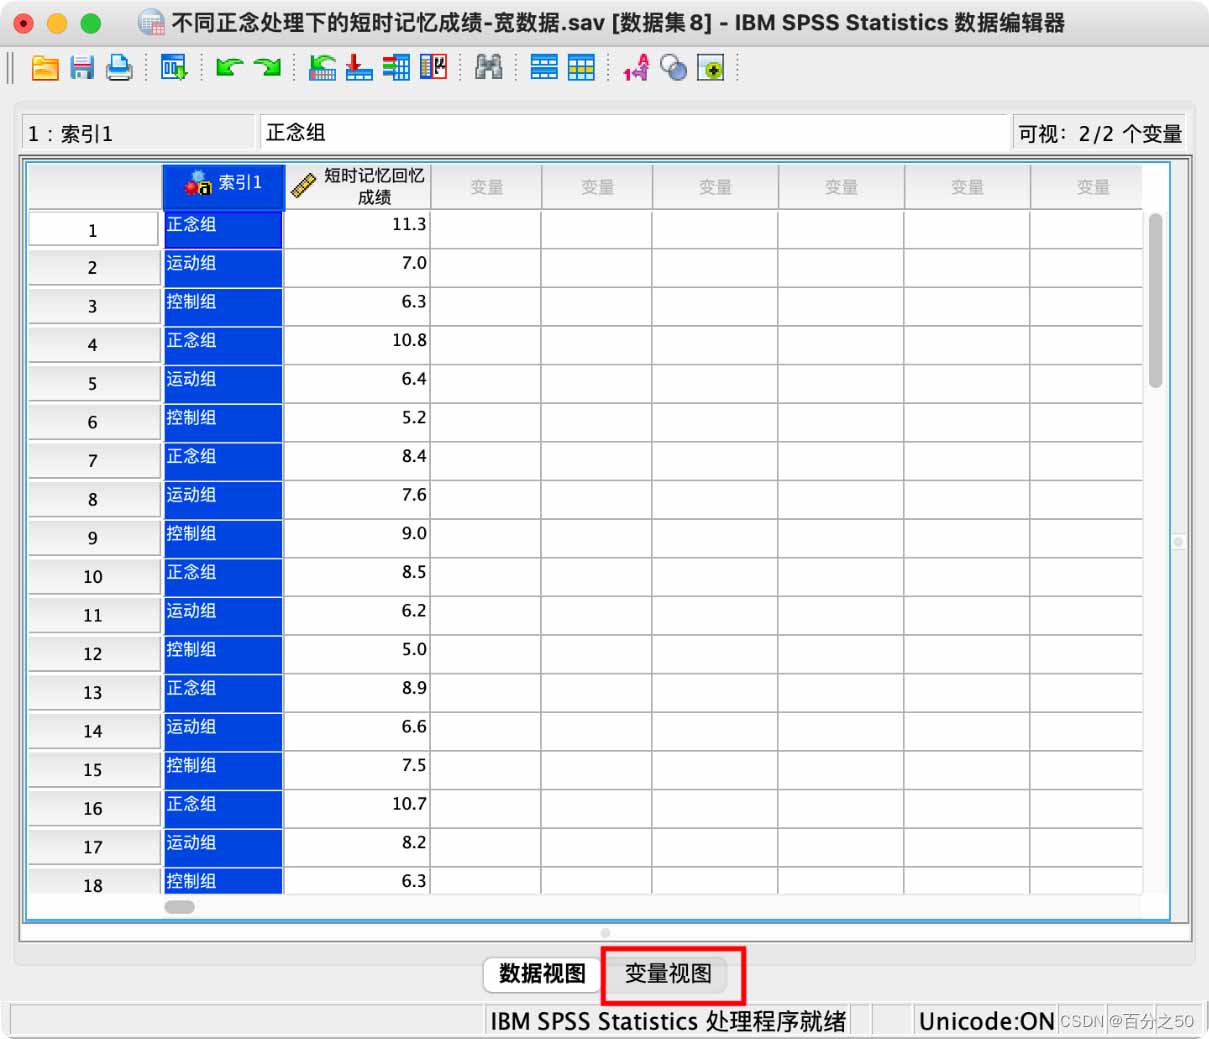Click score cell 10.7
Image resolution: width=1209 pixels, height=1039 pixels.
(x=357, y=808)
